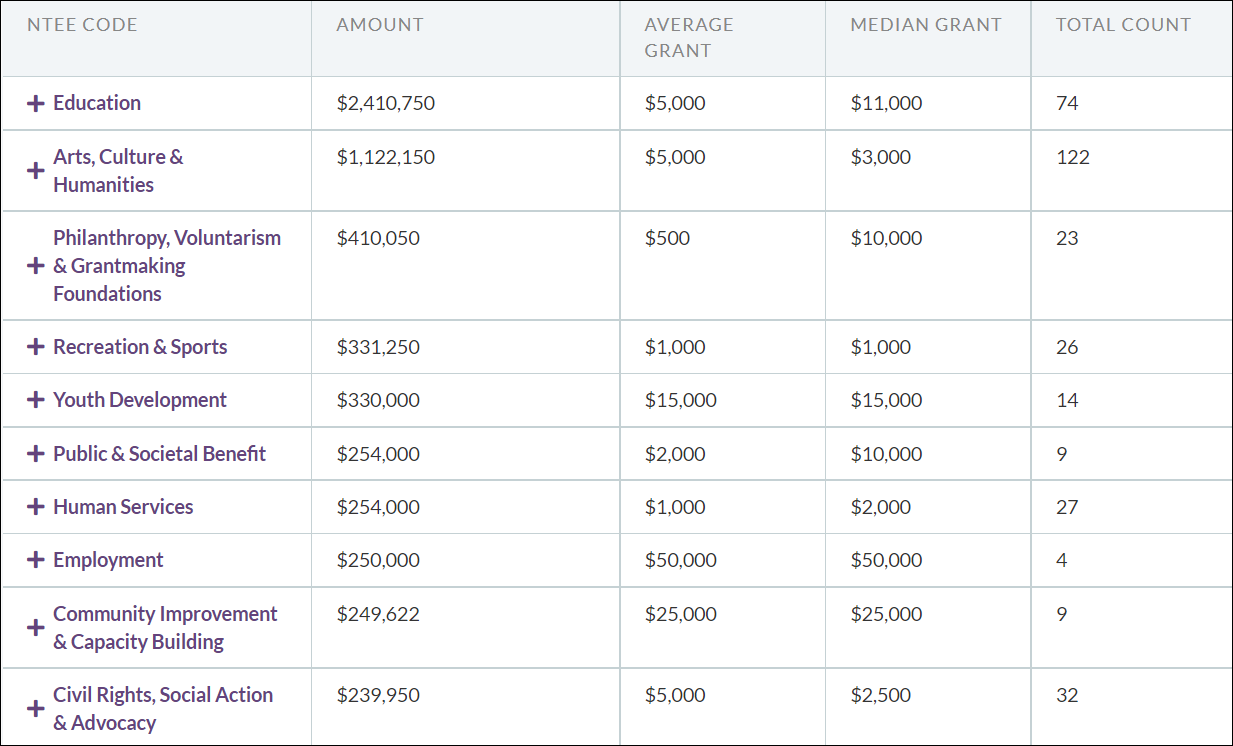Expand the Youth Development row
This screenshot has height=746, width=1233.
[36, 400]
